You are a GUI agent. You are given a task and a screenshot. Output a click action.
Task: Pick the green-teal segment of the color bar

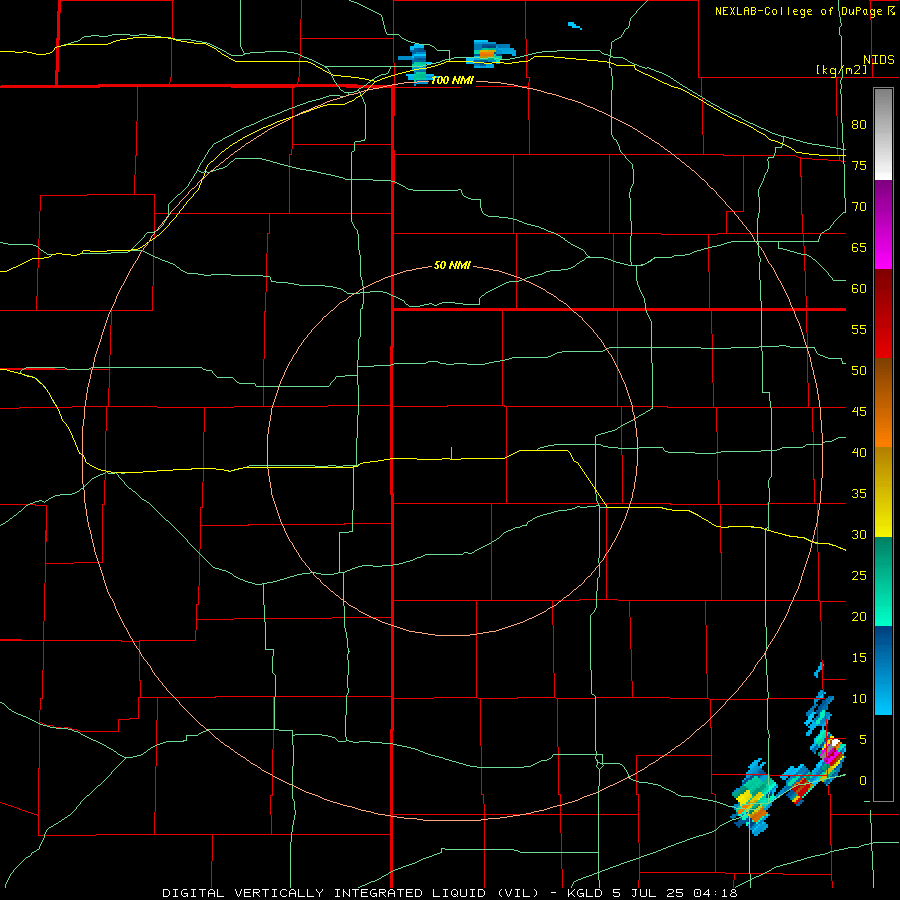tap(883, 581)
